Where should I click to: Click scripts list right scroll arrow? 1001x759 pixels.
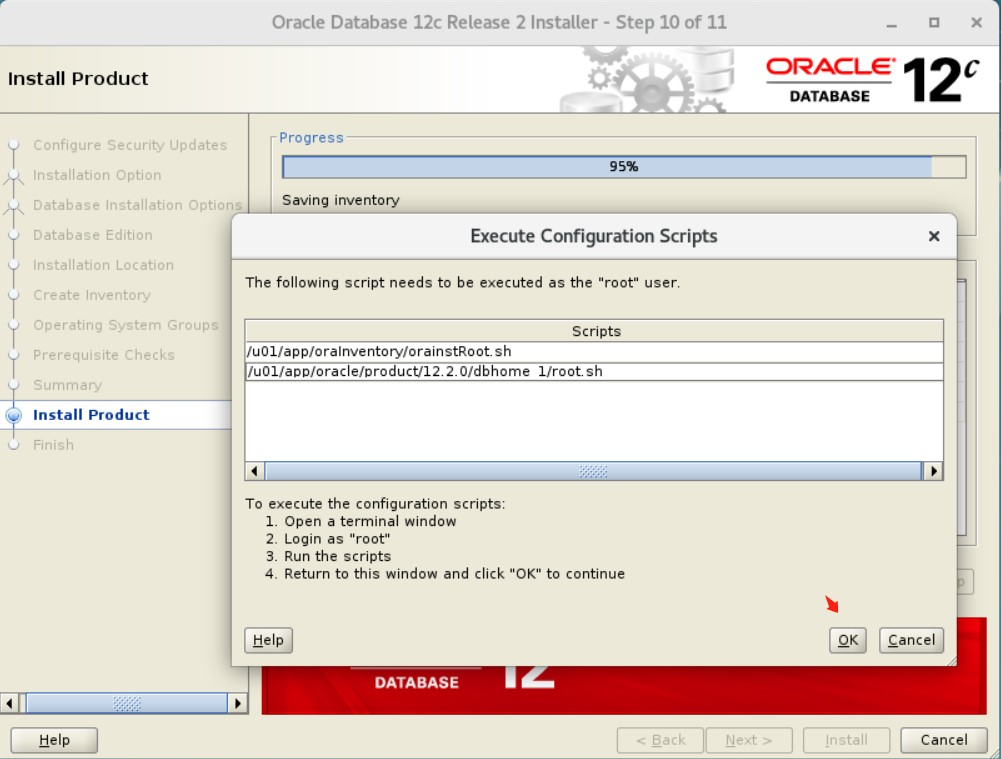click(933, 471)
